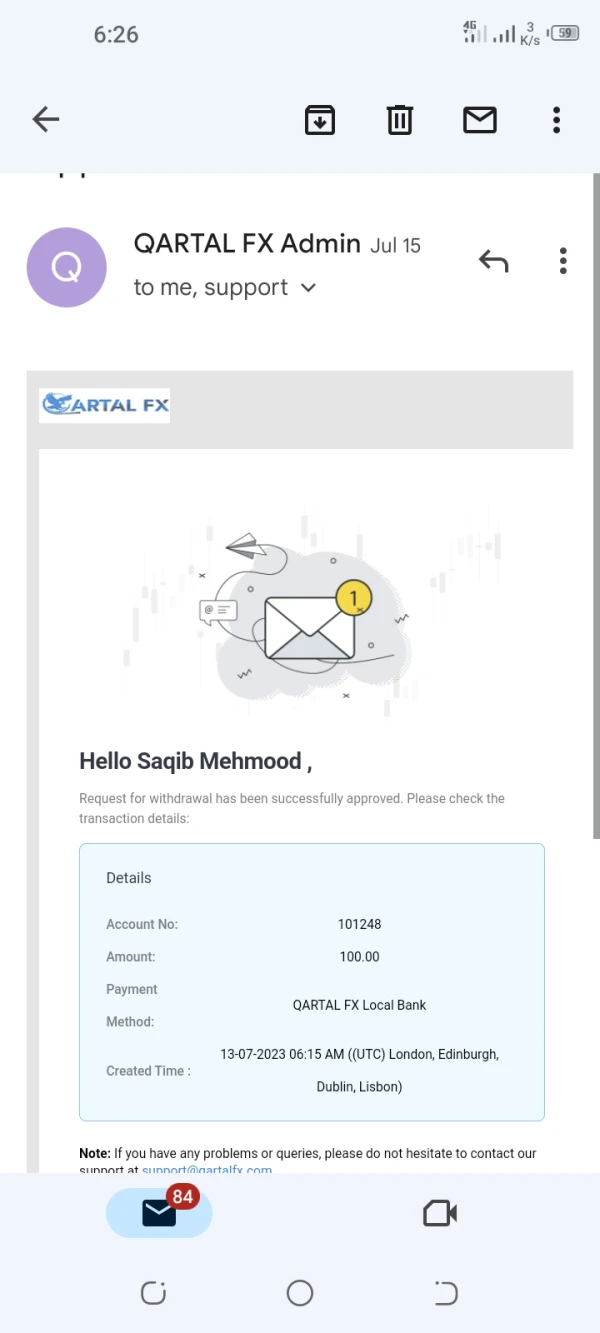The image size is (600, 1333).
Task: Tap the envelope notification illustration
Action: [x=309, y=625]
